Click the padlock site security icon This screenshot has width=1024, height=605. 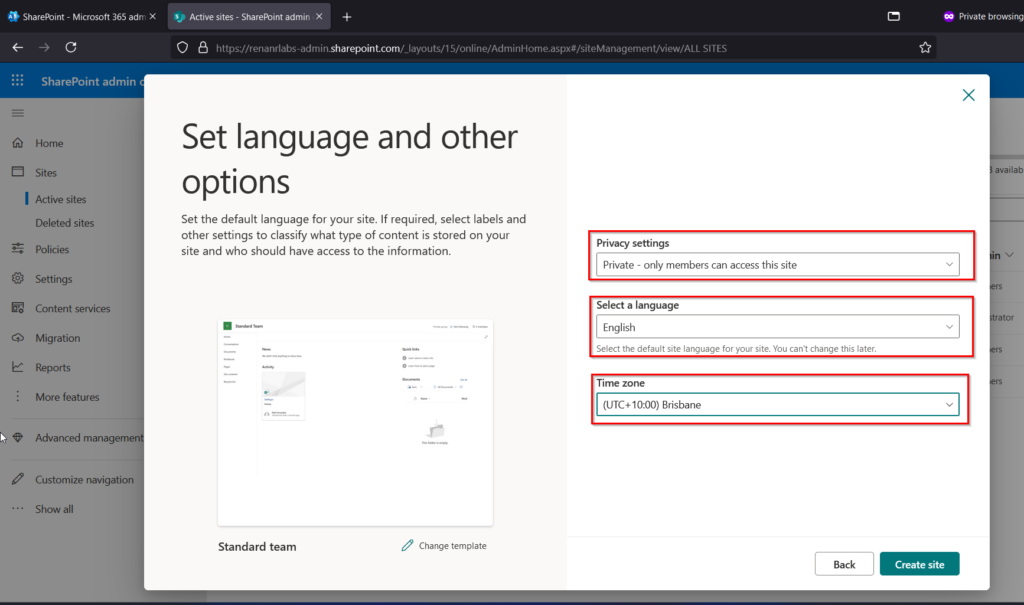(203, 48)
